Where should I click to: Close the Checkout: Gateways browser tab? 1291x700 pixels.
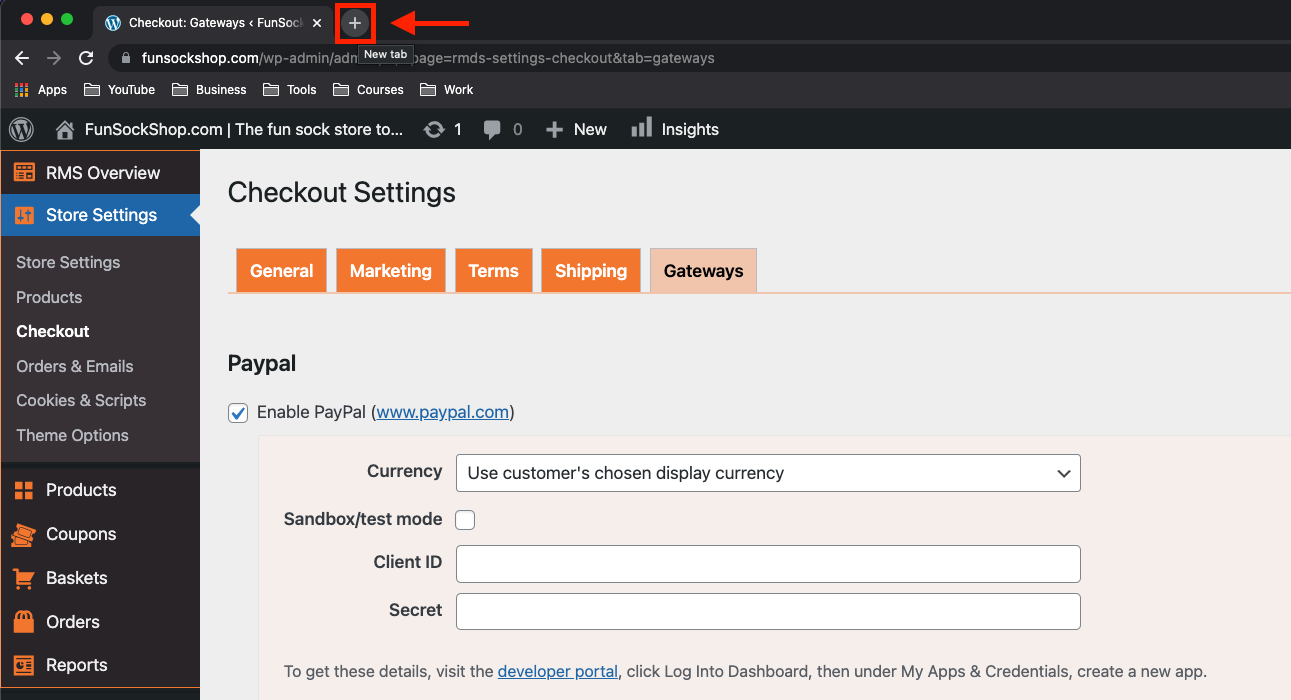coord(317,23)
